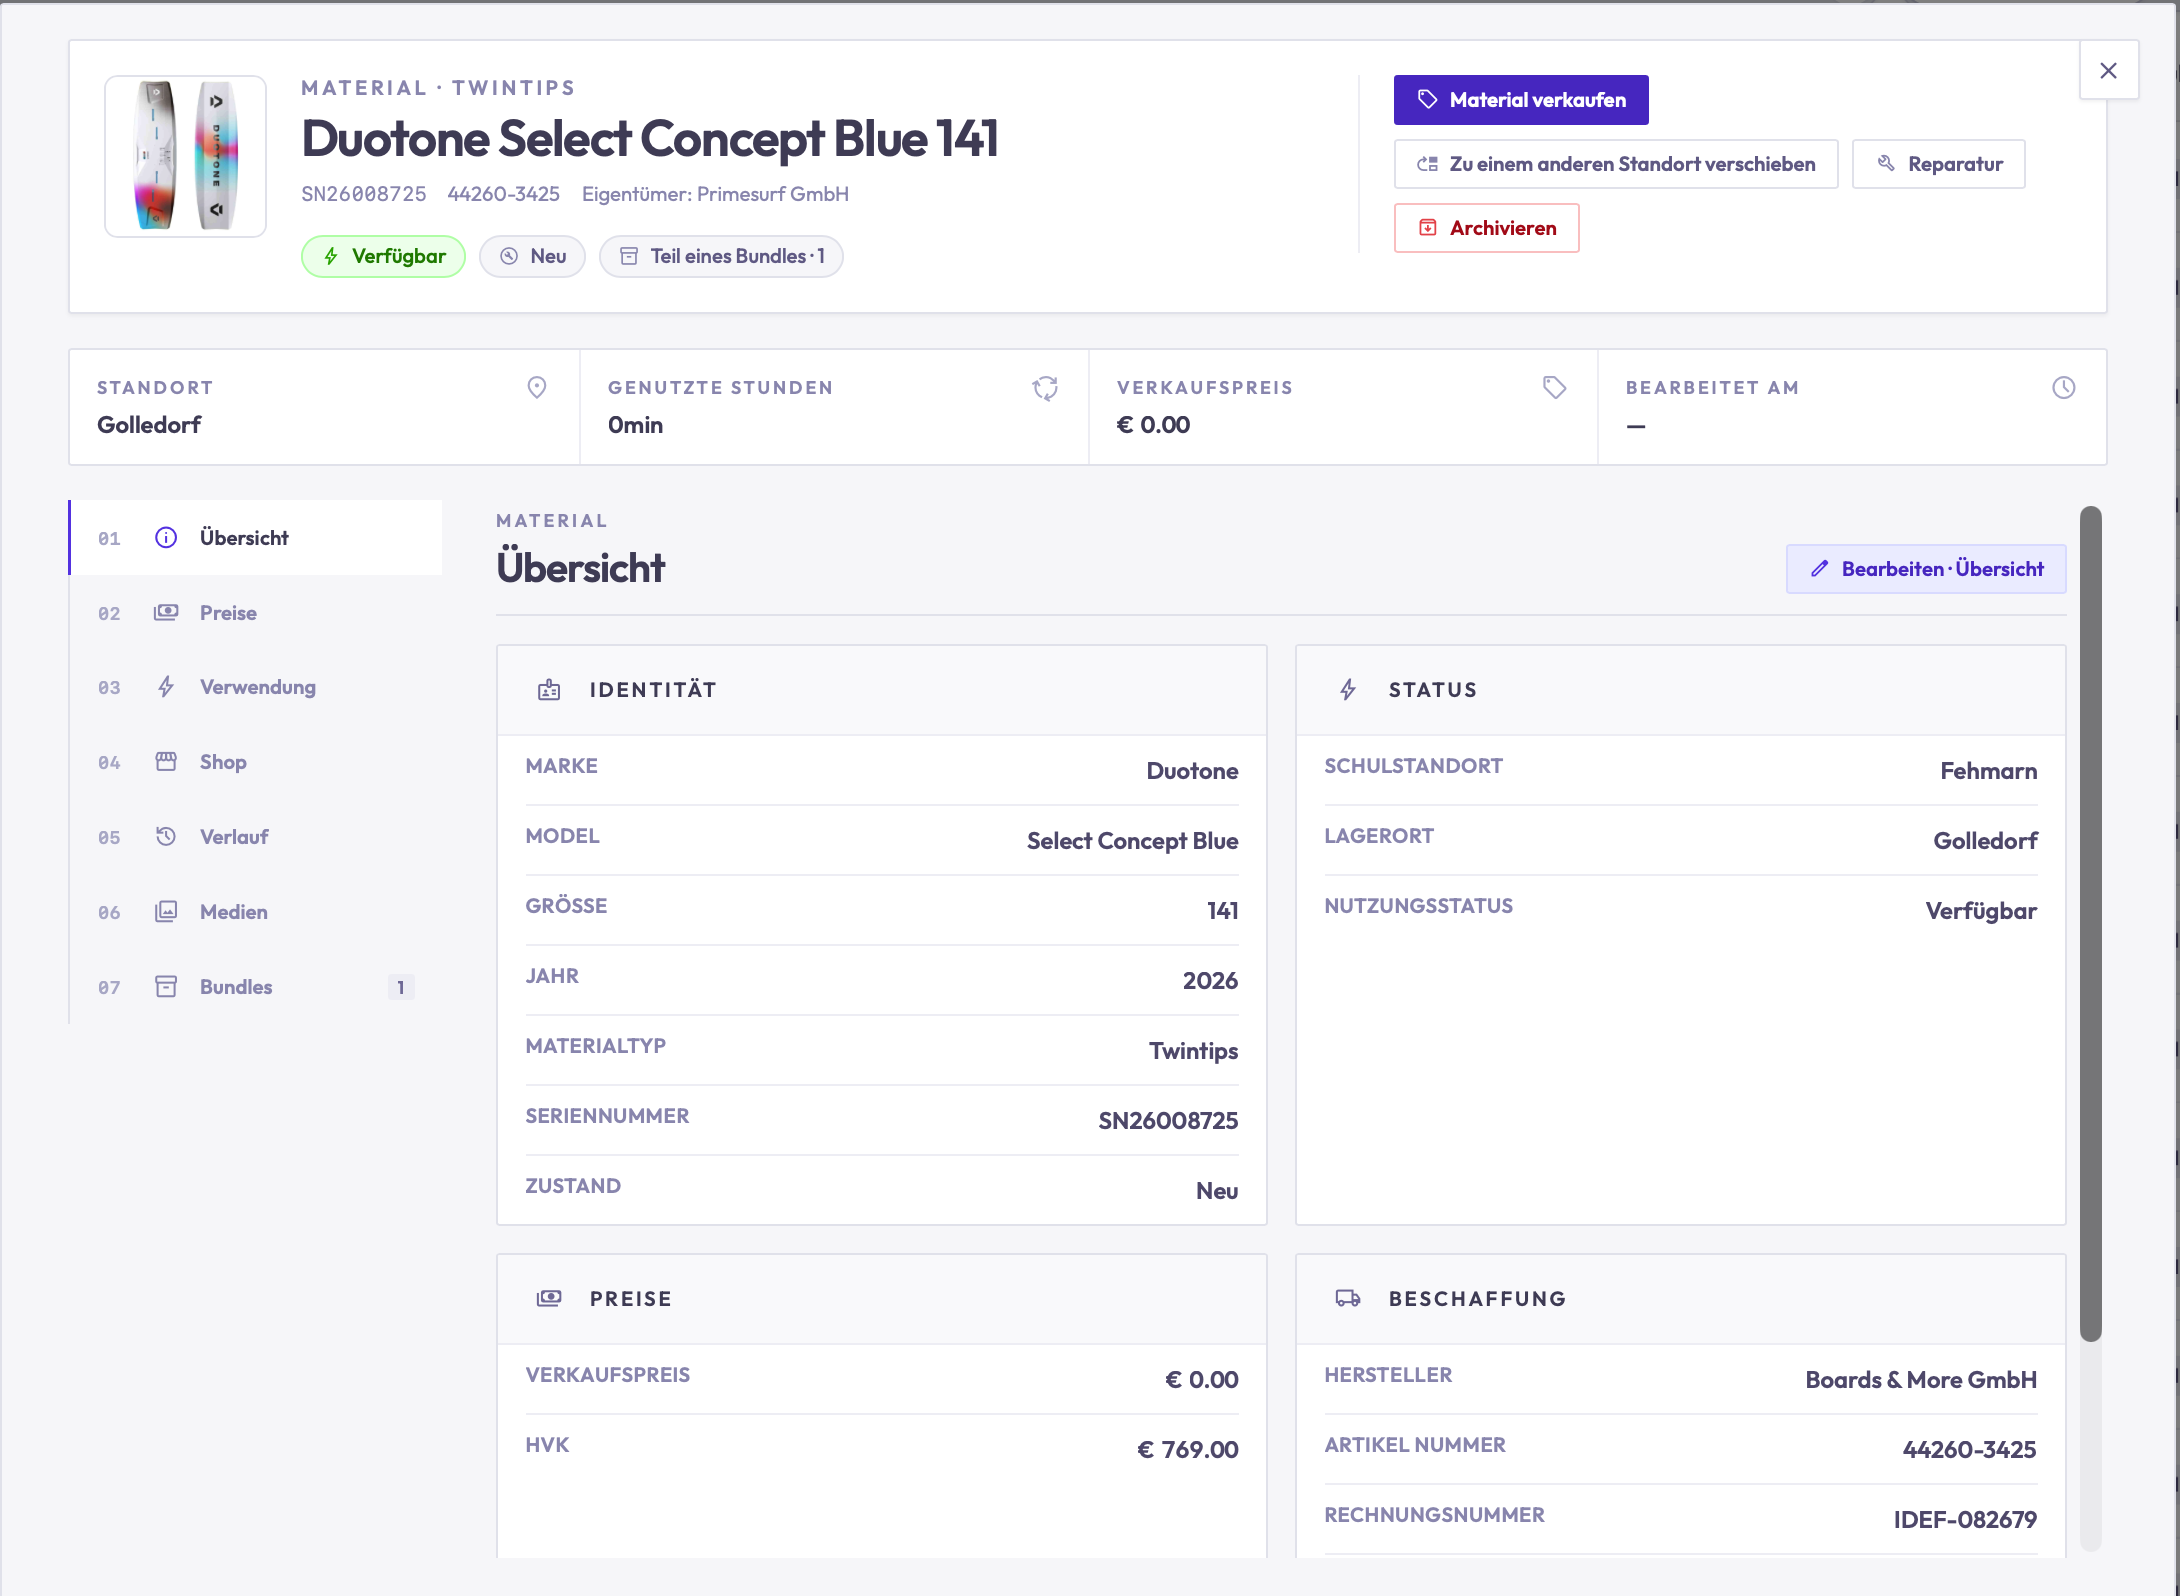Image resolution: width=2180 pixels, height=1596 pixels.
Task: Click the archive icon on Archivieren button
Action: coord(1428,228)
